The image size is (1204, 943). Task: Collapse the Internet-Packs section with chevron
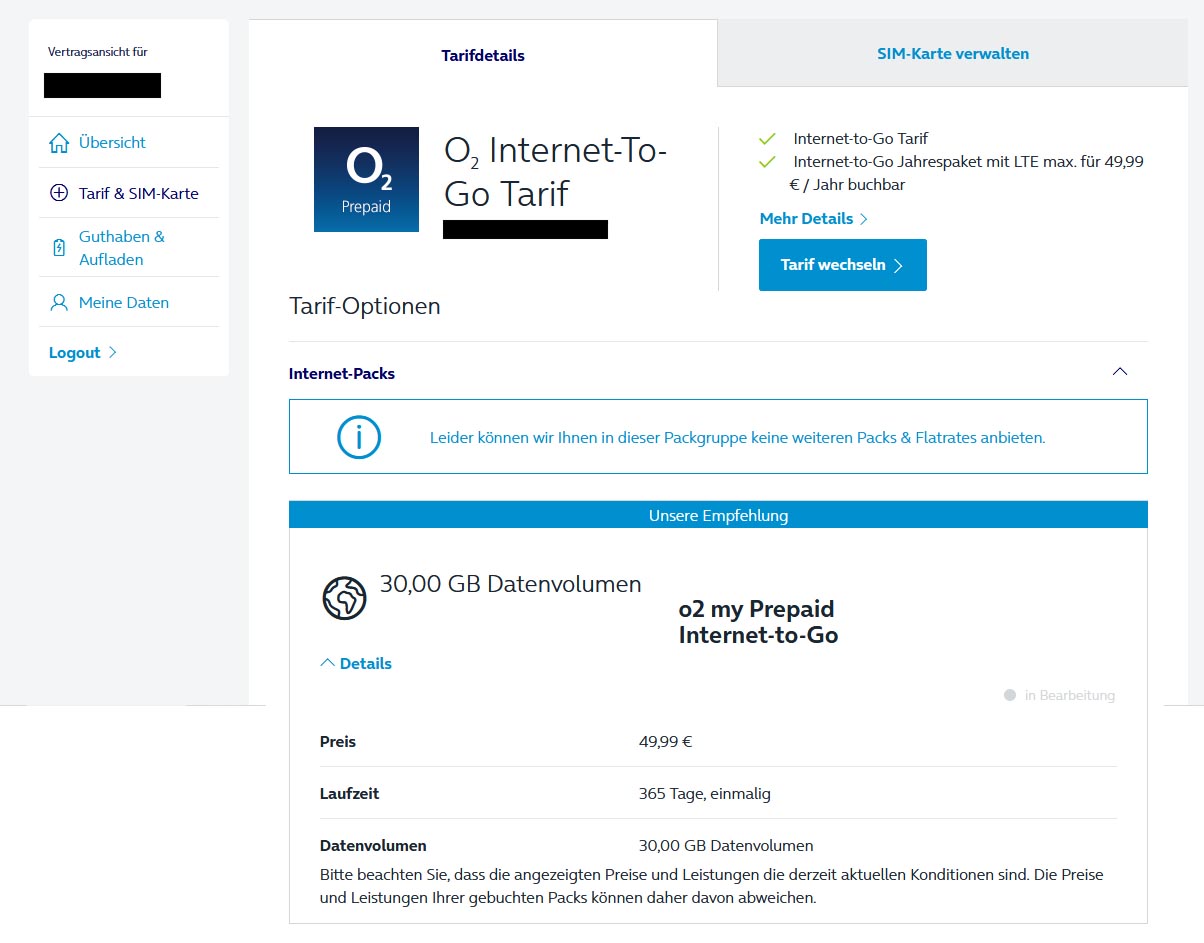tap(1120, 372)
